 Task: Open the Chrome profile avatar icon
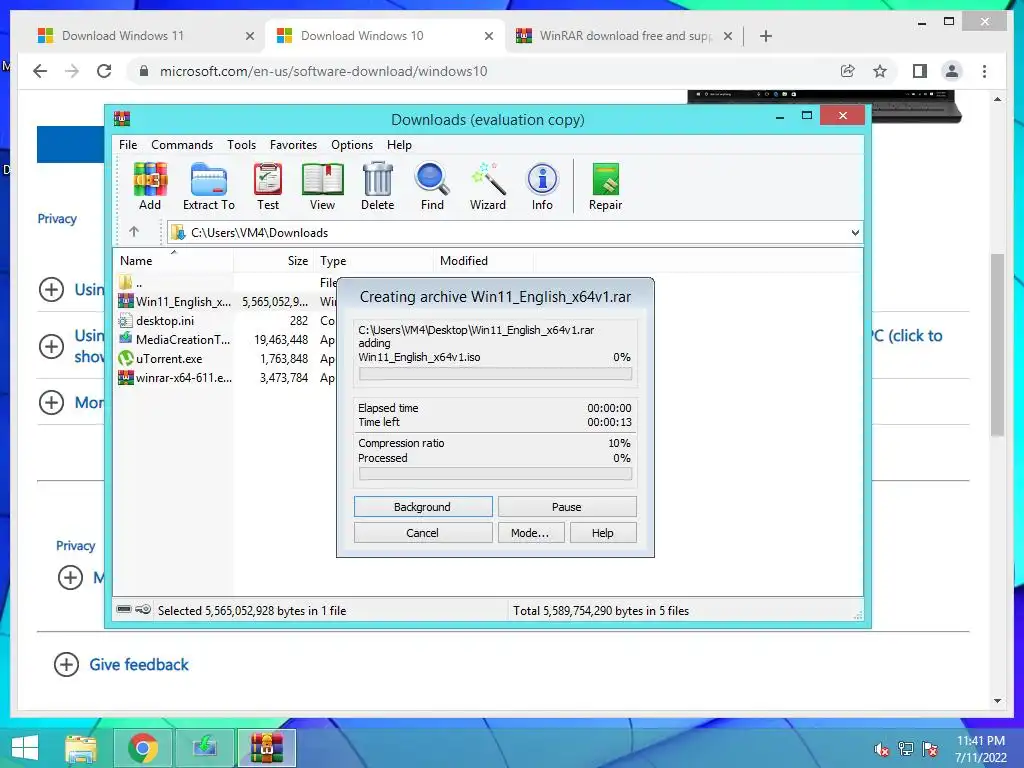coord(952,71)
